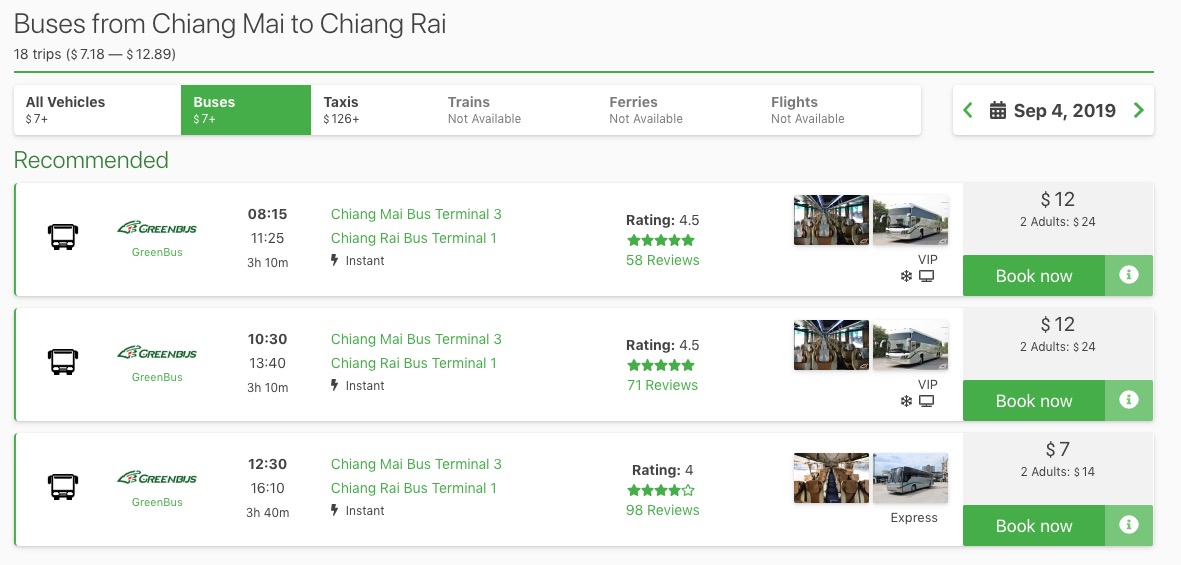
Task: View bus interior photo of 12:30 trip
Action: click(x=830, y=478)
